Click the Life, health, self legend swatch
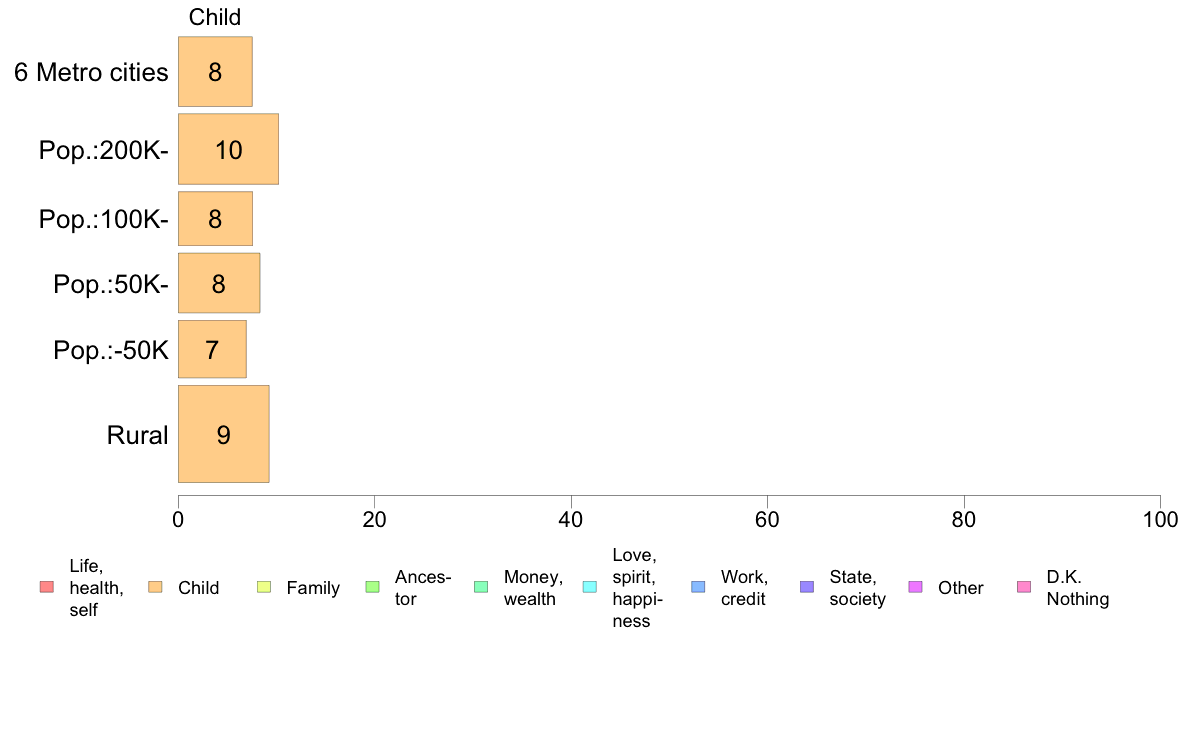 tap(47, 587)
